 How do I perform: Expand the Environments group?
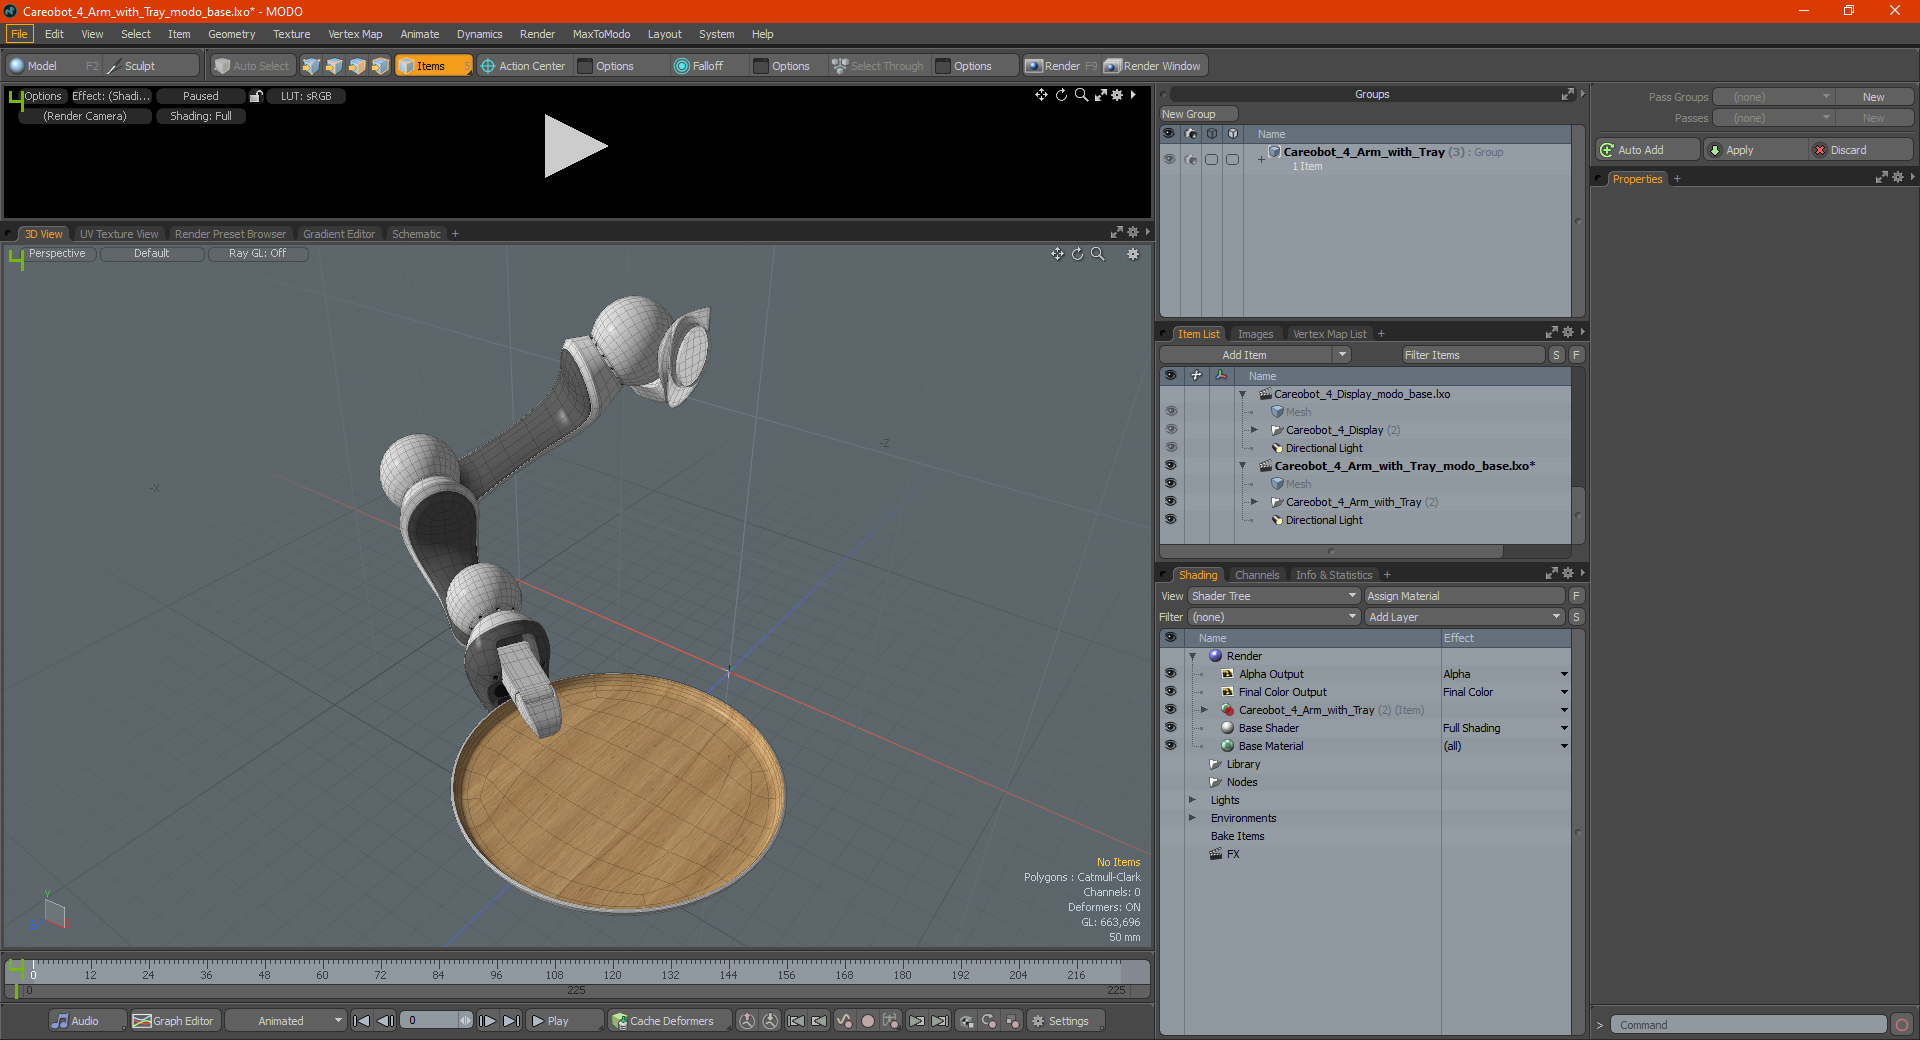pos(1193,818)
